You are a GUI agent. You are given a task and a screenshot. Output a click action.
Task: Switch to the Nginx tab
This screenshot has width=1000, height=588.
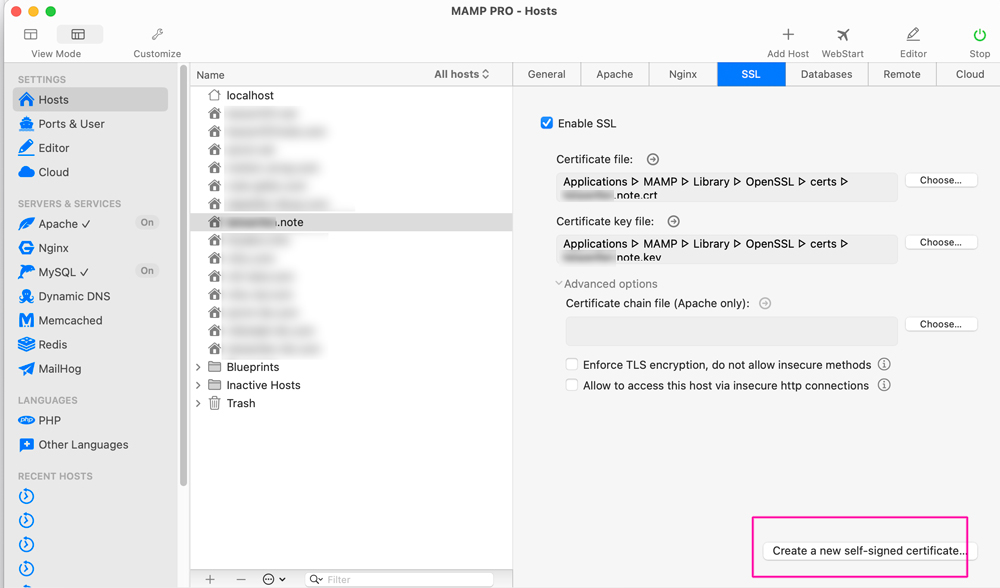pyautogui.click(x=683, y=74)
